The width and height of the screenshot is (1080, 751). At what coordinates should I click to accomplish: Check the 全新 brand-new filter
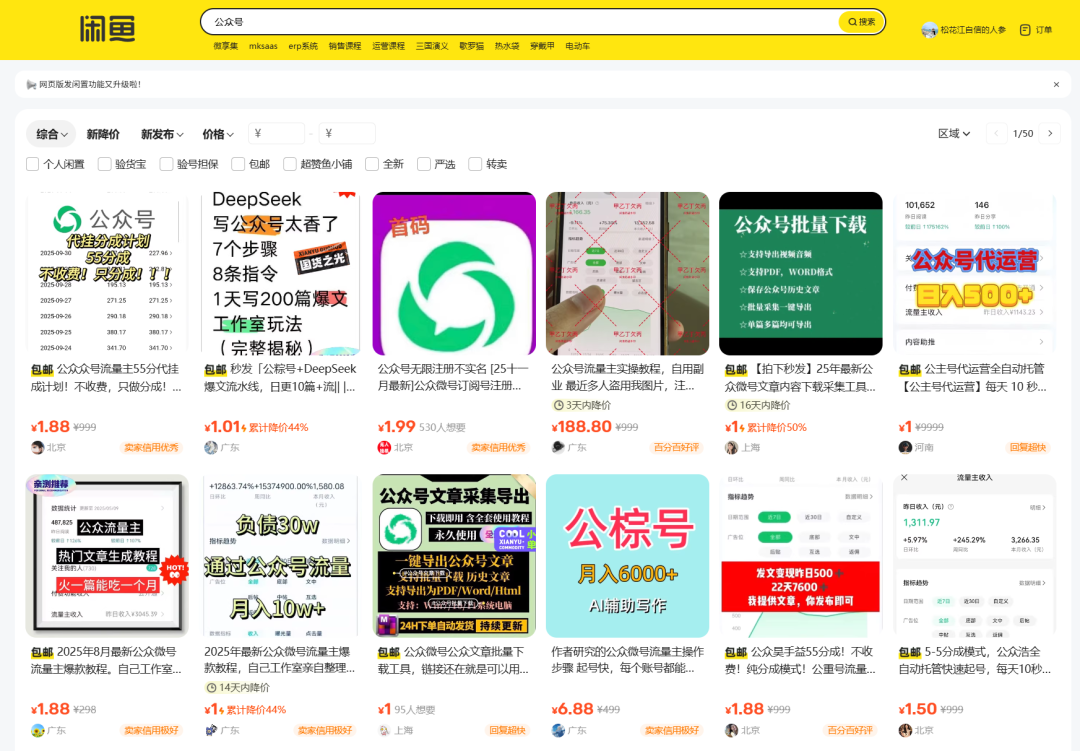(x=373, y=164)
